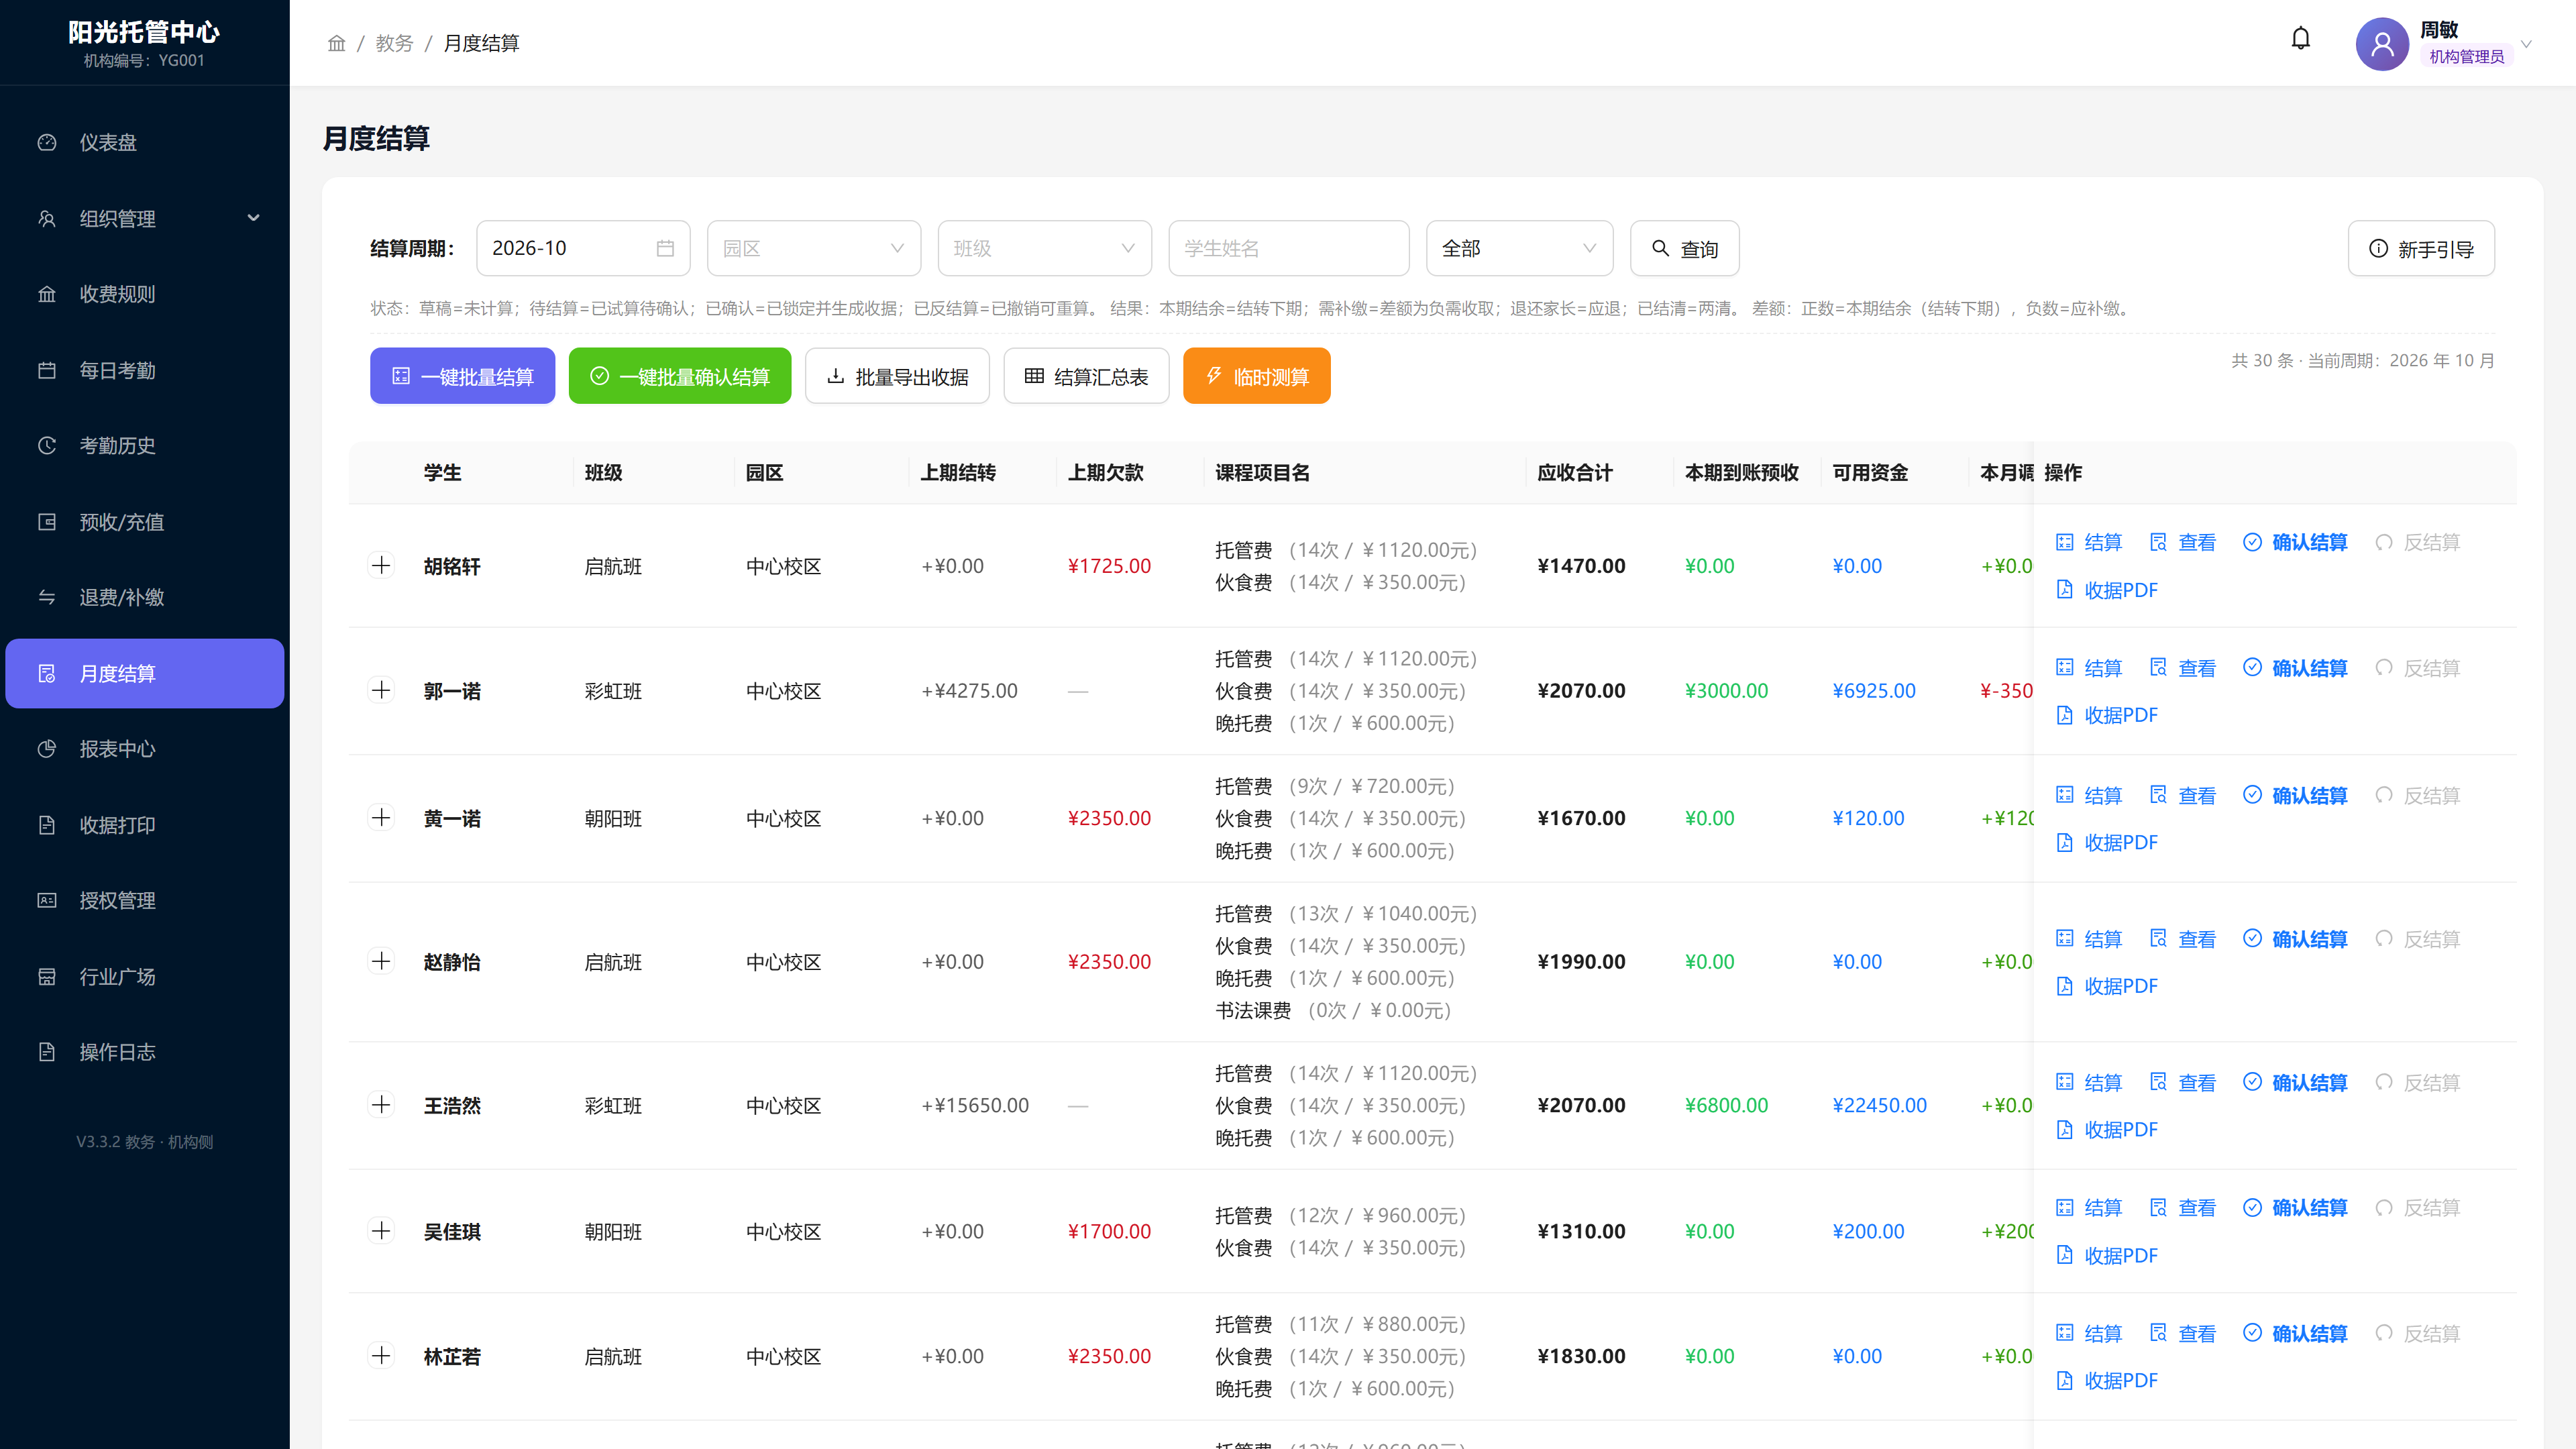Image resolution: width=2576 pixels, height=1449 pixels.
Task: Click the 查看 icon in 郭一诺's row
Action: [2158, 668]
